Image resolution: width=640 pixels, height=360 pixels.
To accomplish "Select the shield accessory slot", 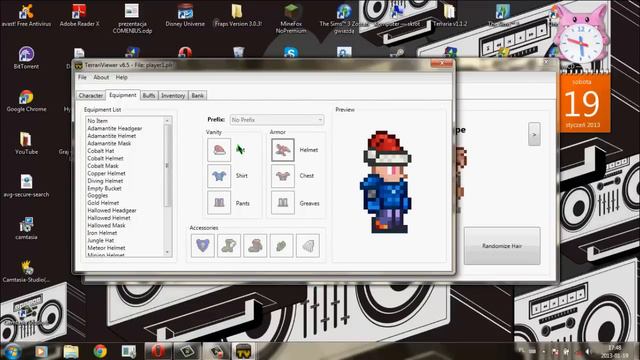I will pos(202,246).
